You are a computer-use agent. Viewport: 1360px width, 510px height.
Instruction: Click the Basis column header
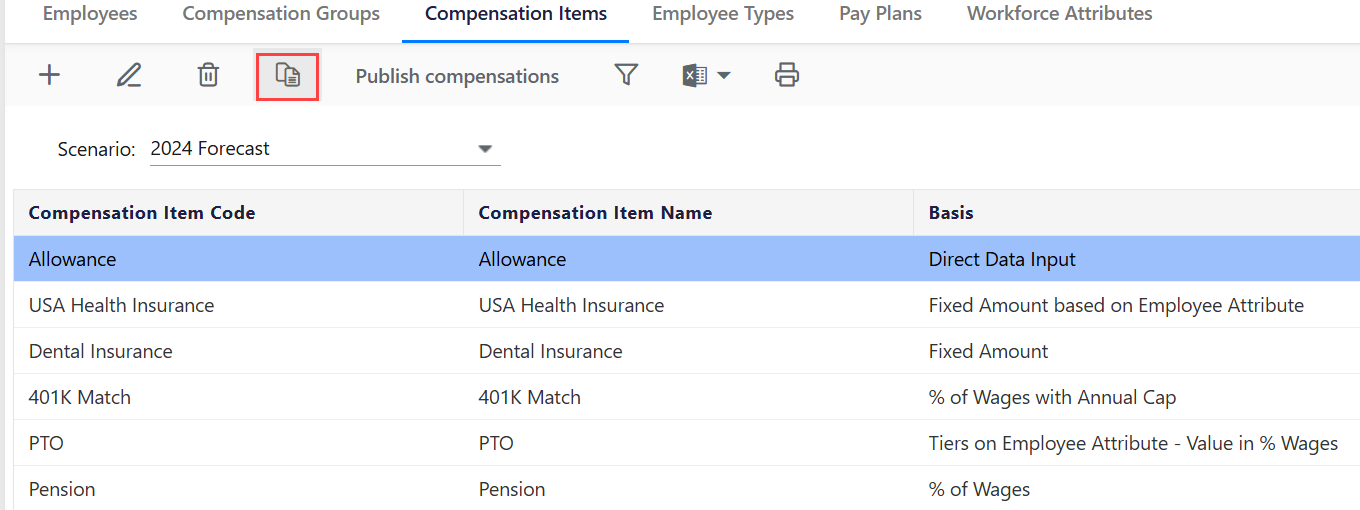pyautogui.click(x=951, y=212)
